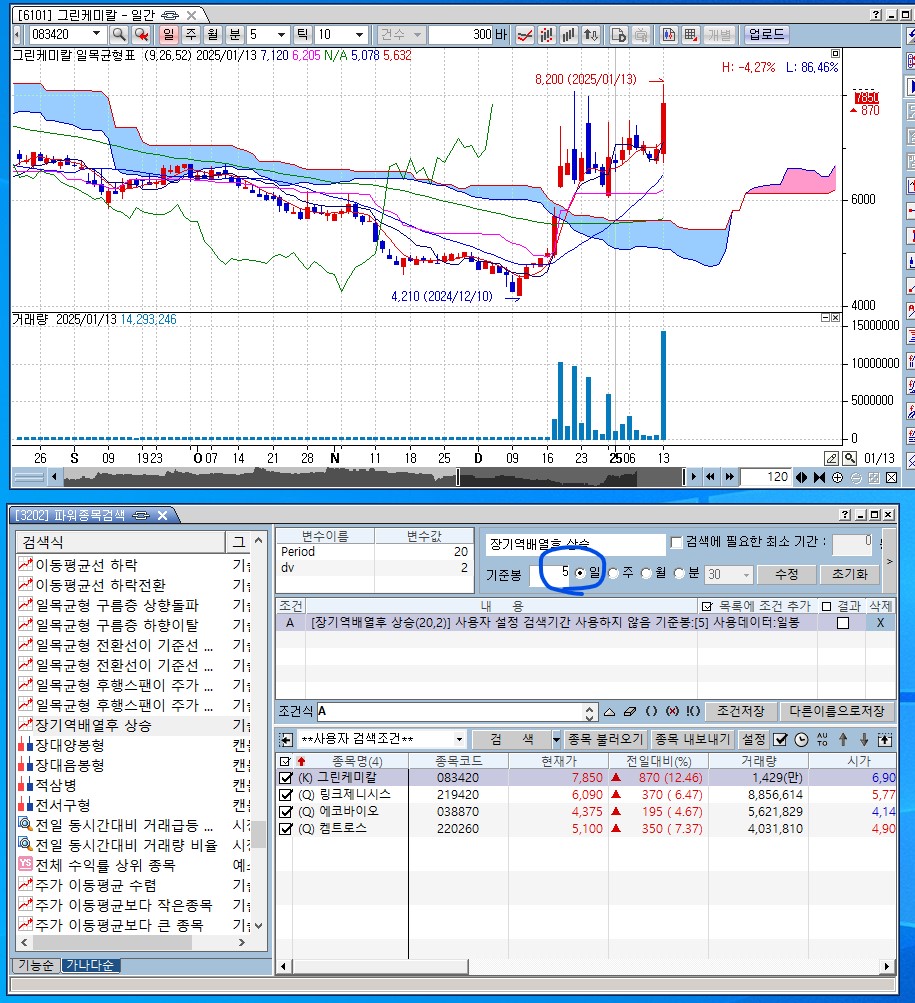915x1003 pixels.
Task: Click the chart zoom magnifier icon below chart
Action: point(849,458)
